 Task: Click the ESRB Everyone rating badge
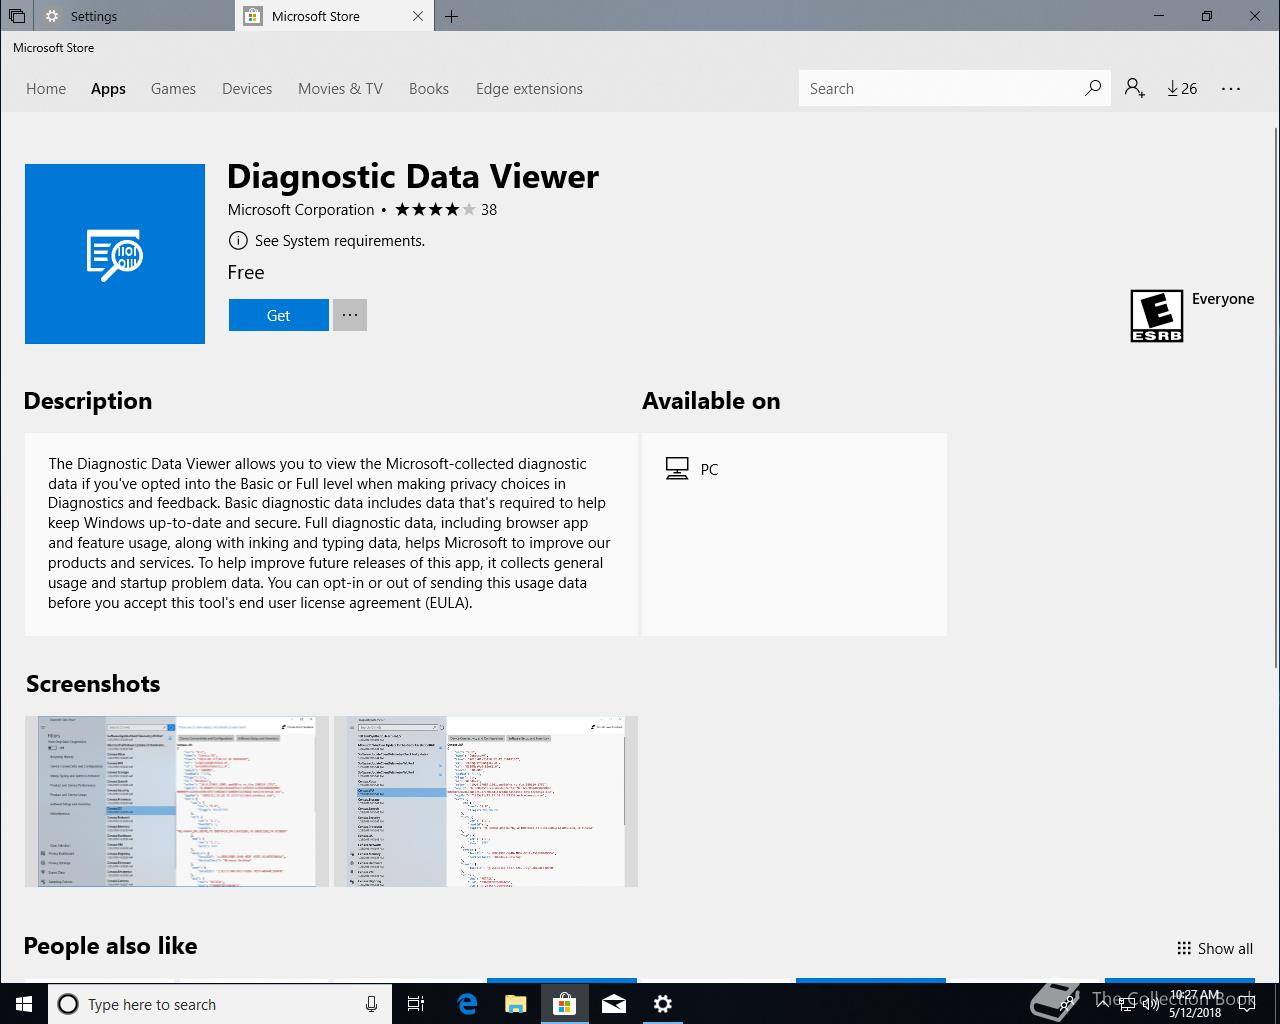click(x=1156, y=316)
